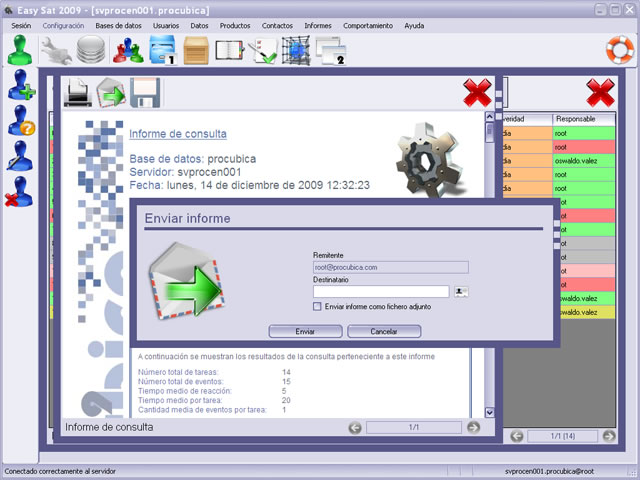Open the databases stack icon

click(91, 50)
